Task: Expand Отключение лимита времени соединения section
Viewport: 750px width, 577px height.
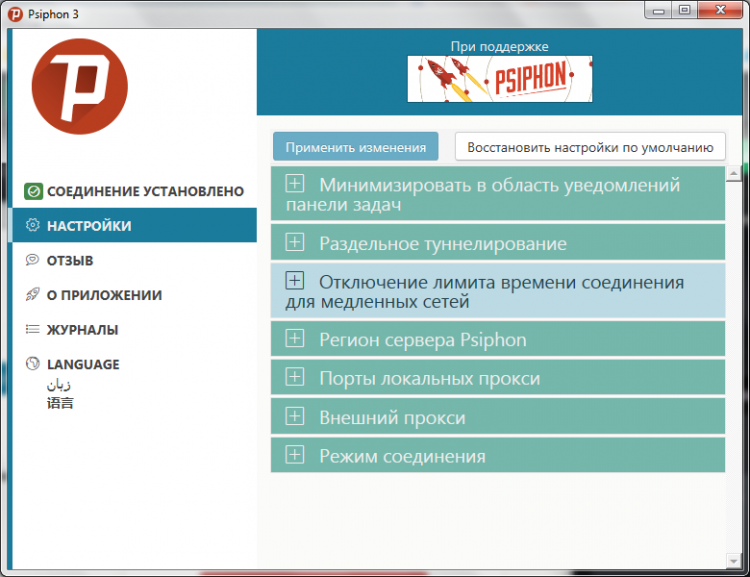Action: point(294,281)
